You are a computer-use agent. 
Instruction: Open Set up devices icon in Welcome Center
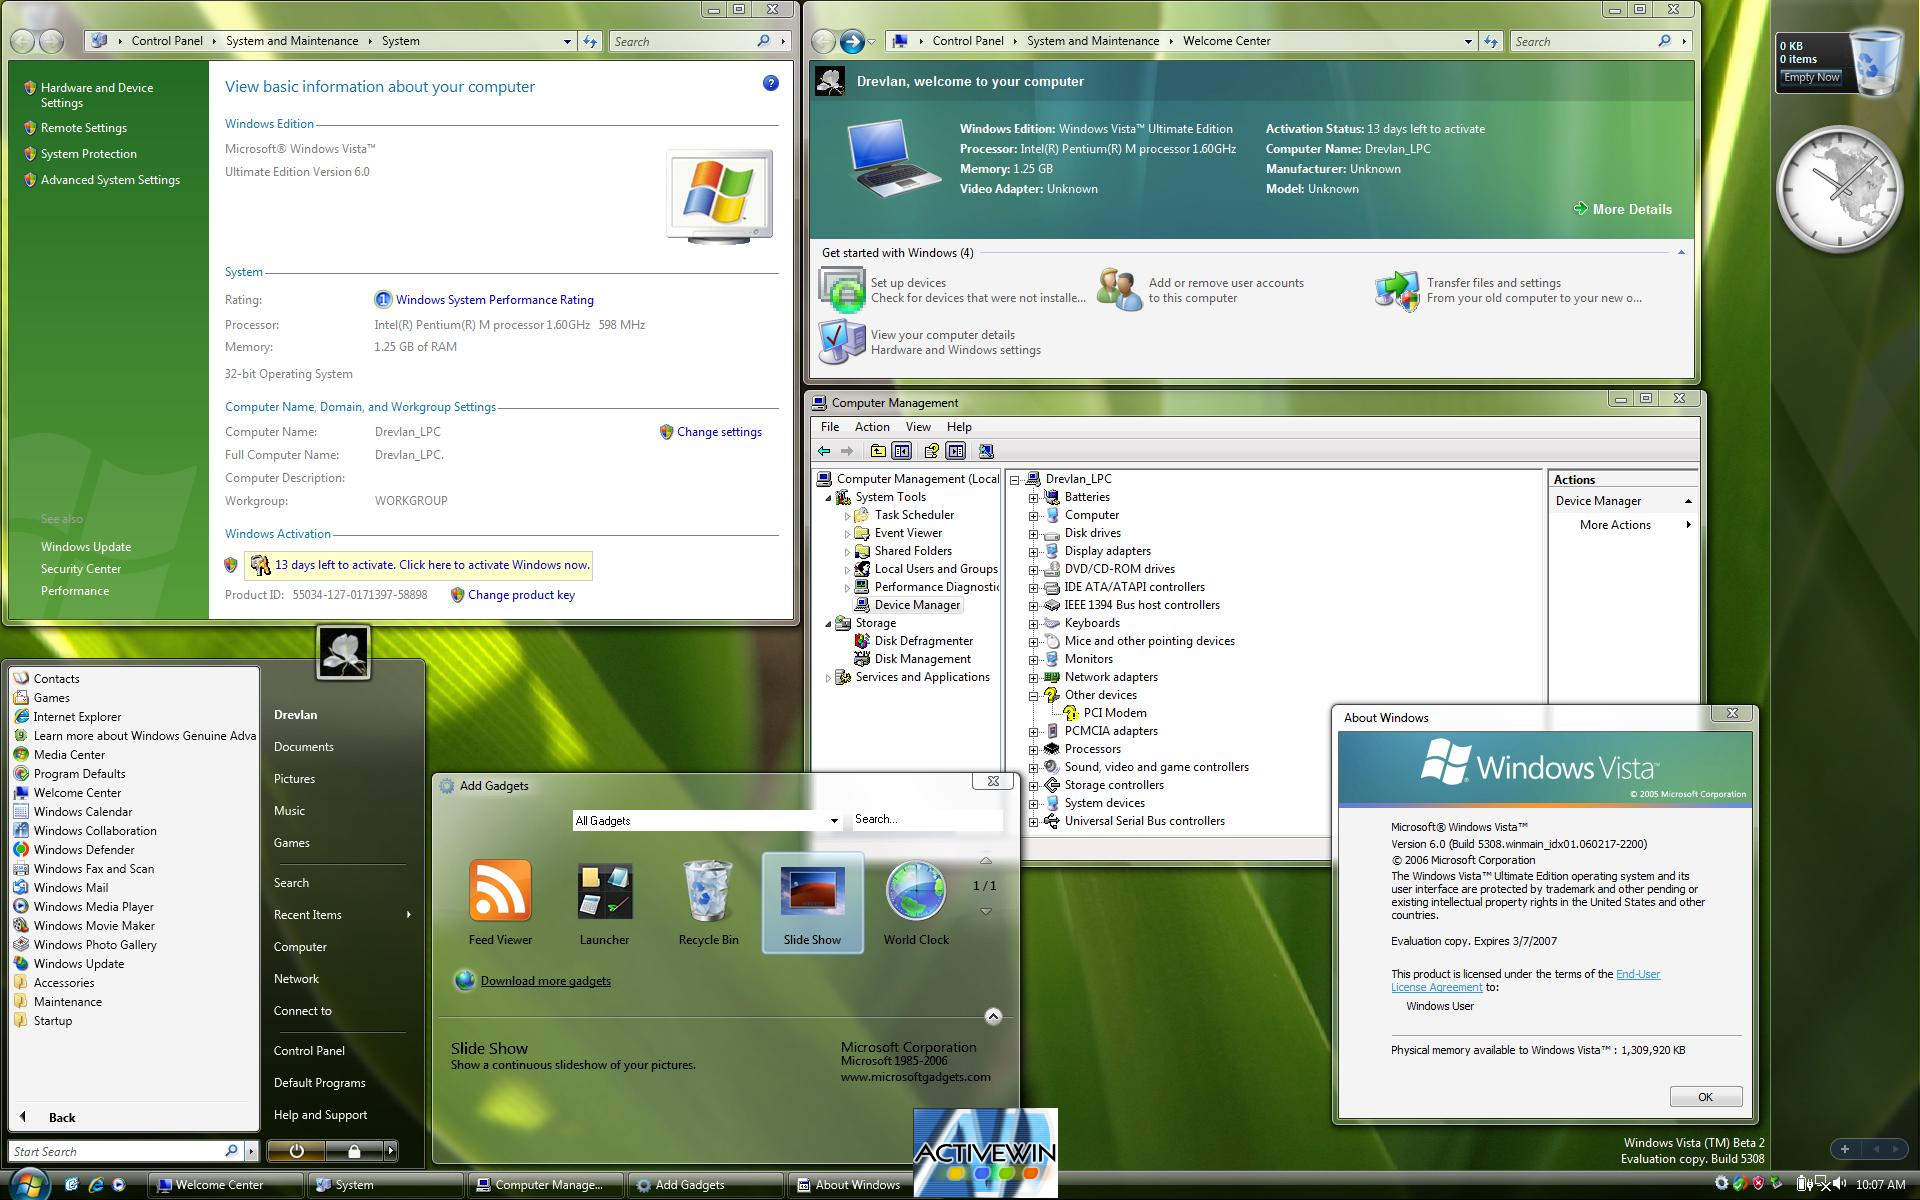click(842, 290)
